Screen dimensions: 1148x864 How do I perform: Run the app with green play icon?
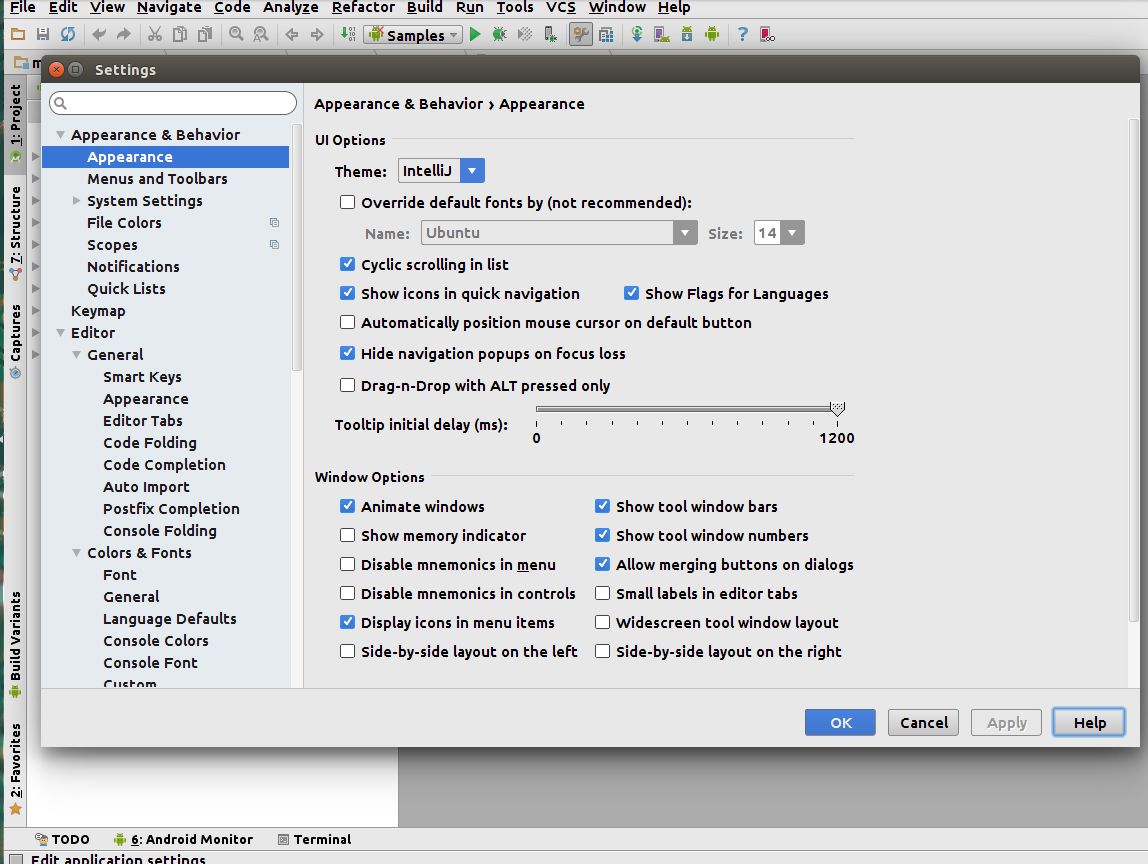point(475,34)
